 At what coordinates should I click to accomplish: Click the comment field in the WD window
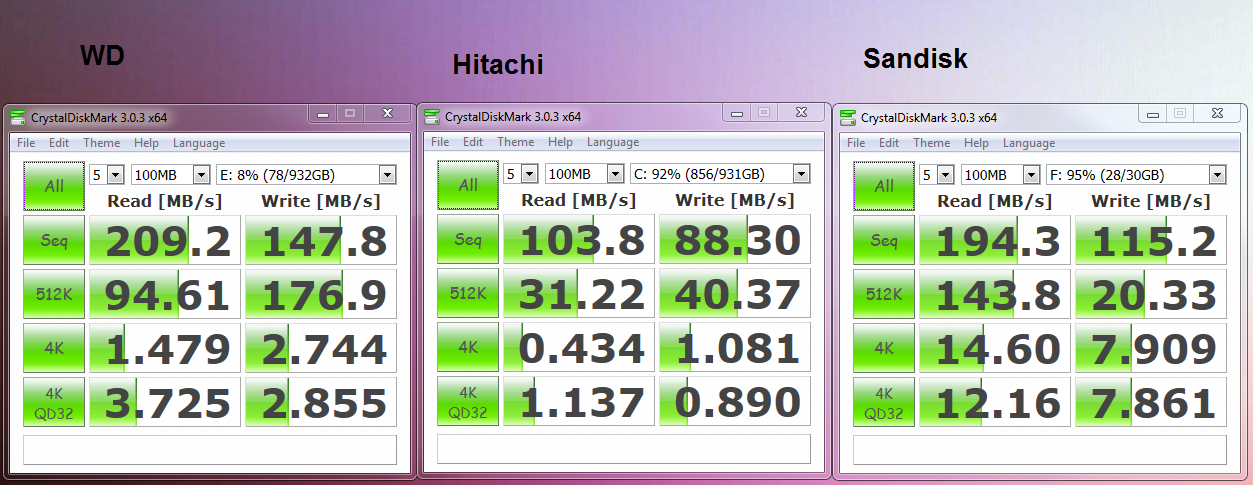coord(210,449)
